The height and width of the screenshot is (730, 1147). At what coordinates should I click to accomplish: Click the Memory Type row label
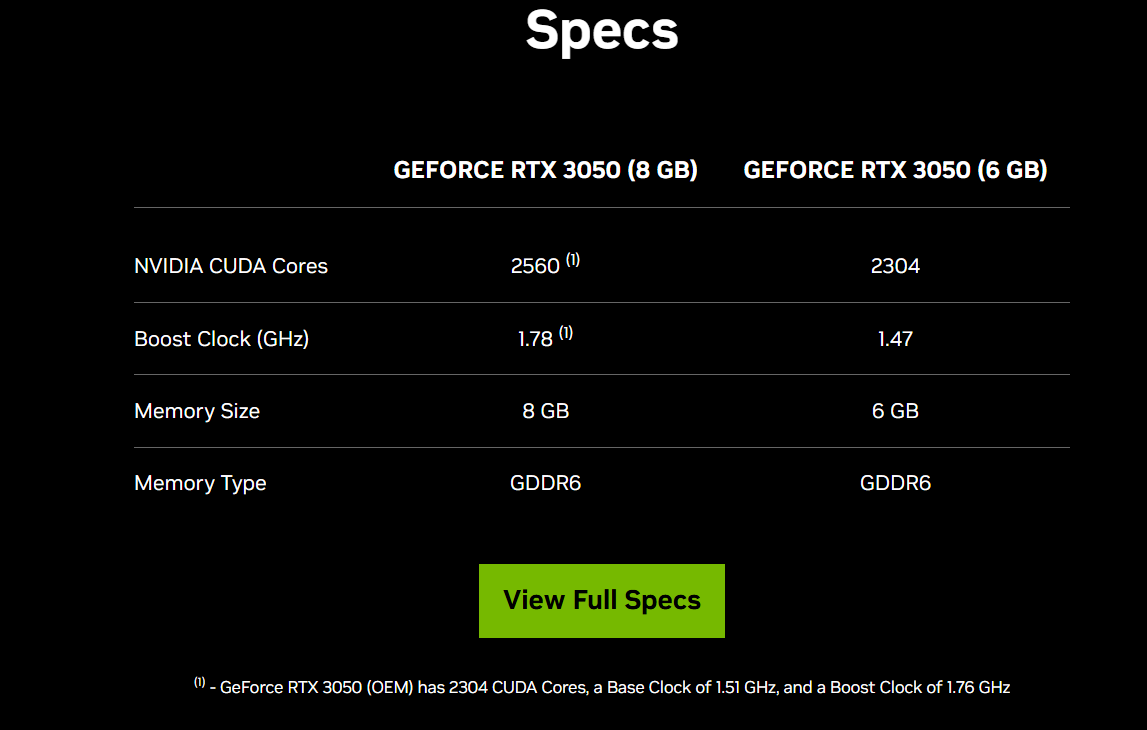(200, 483)
